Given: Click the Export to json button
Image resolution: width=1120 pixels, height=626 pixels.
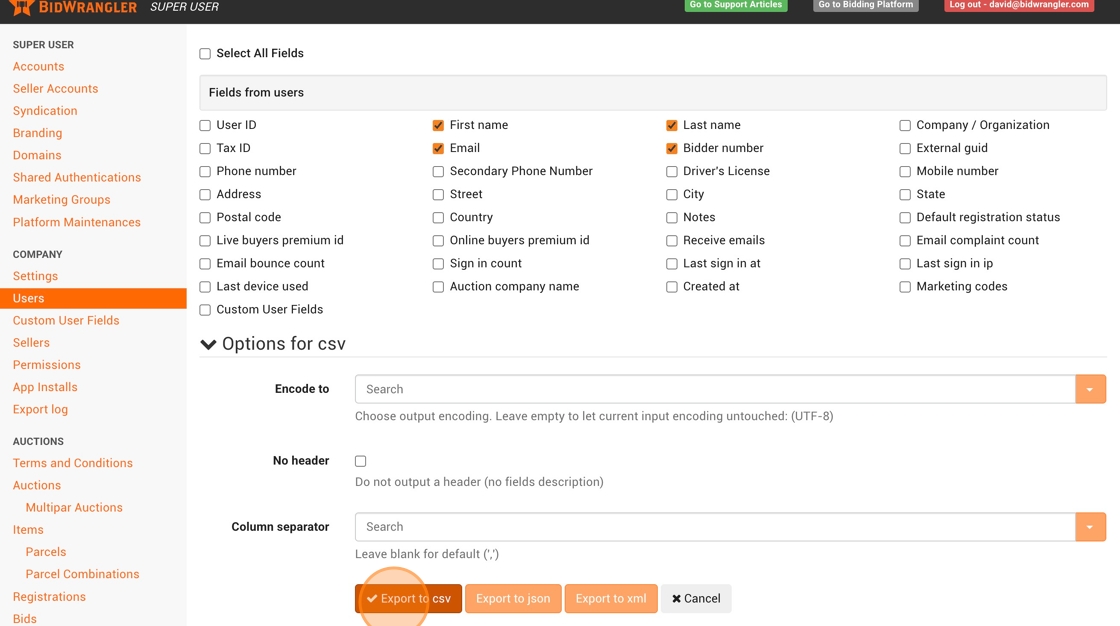Looking at the screenshot, I should pos(512,598).
